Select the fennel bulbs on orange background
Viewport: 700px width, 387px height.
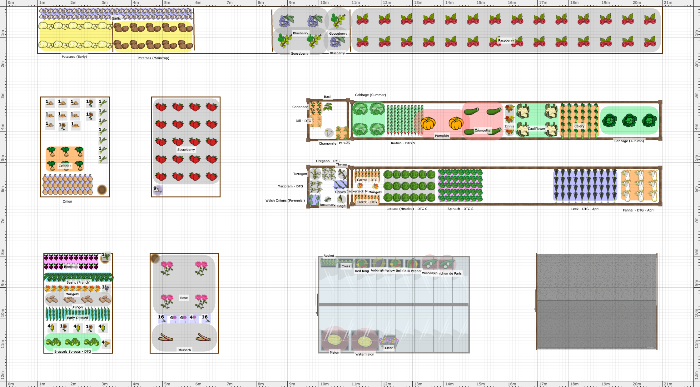pos(639,185)
